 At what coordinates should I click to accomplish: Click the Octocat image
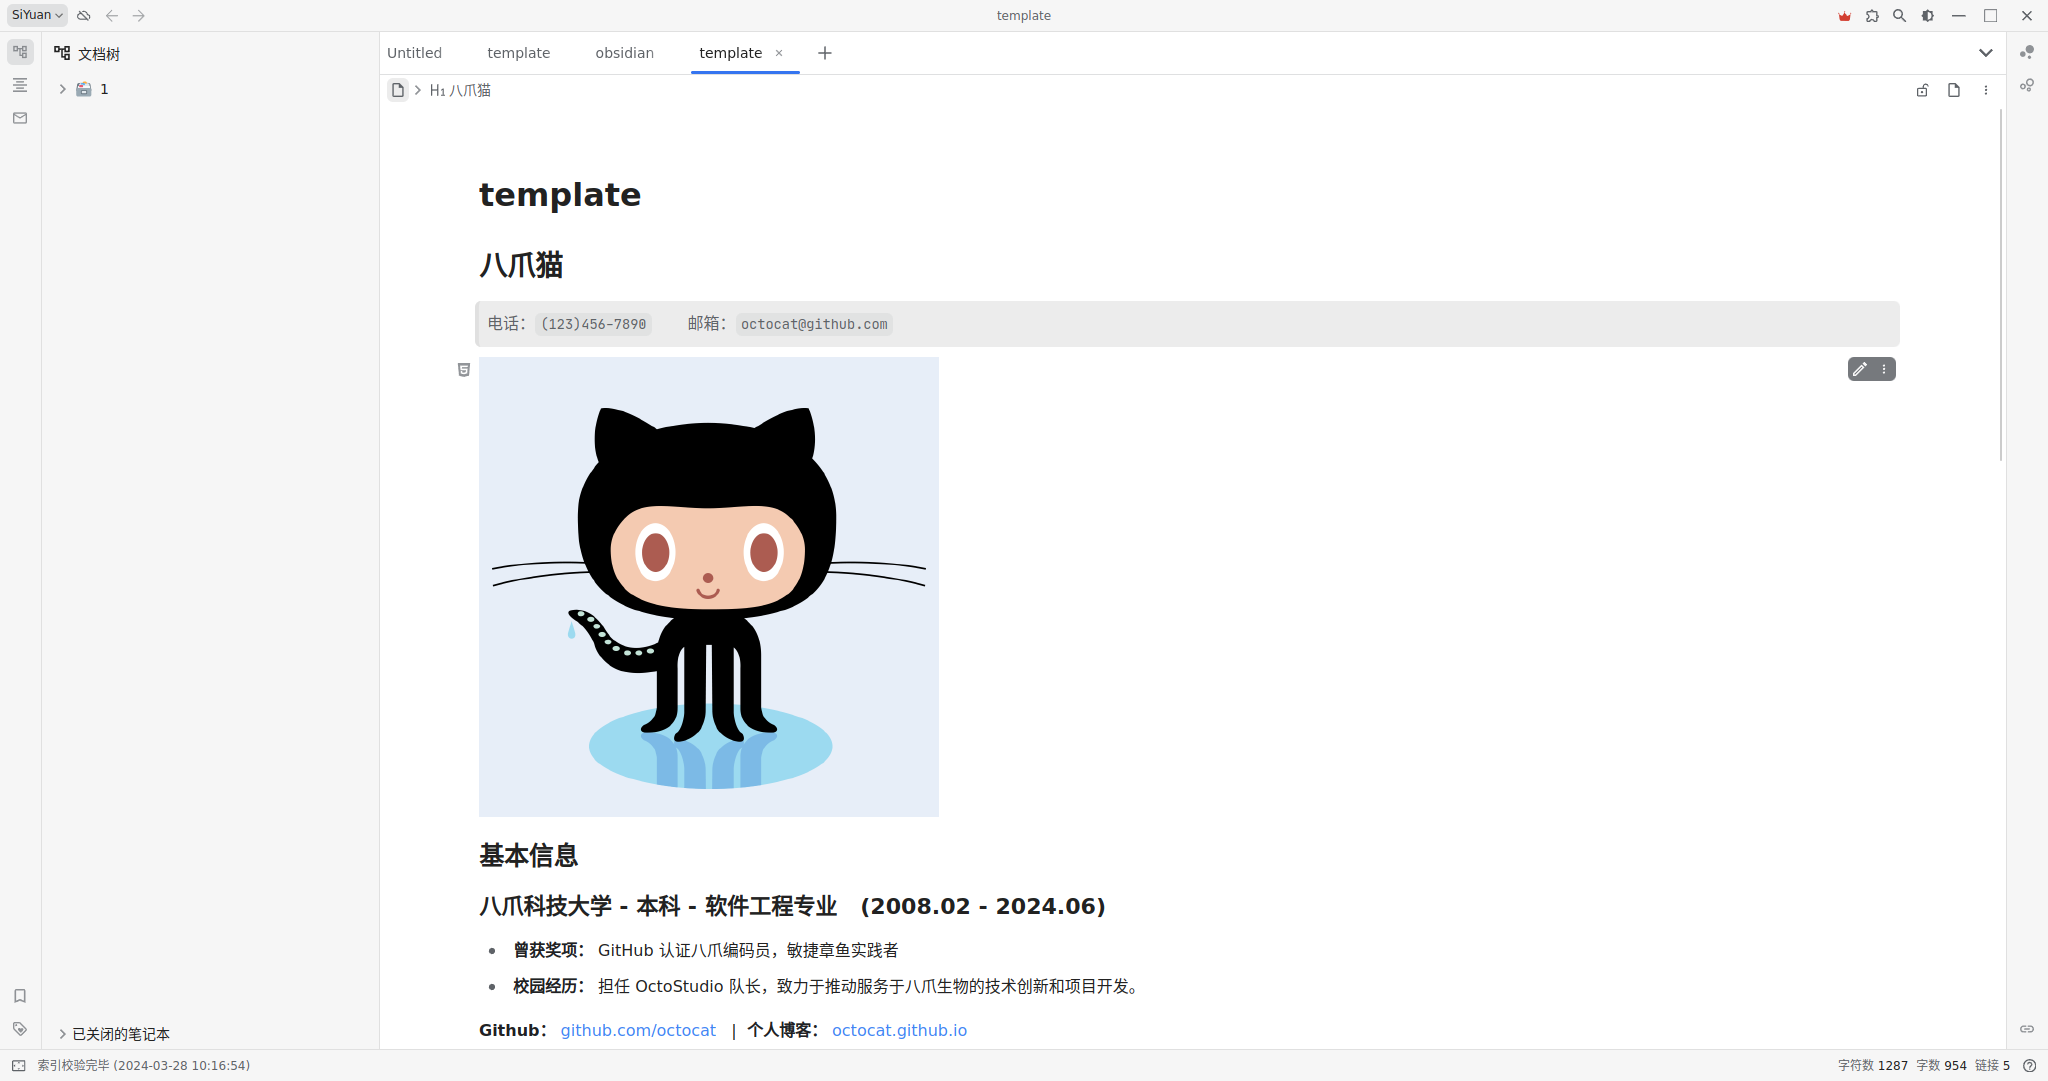point(708,587)
